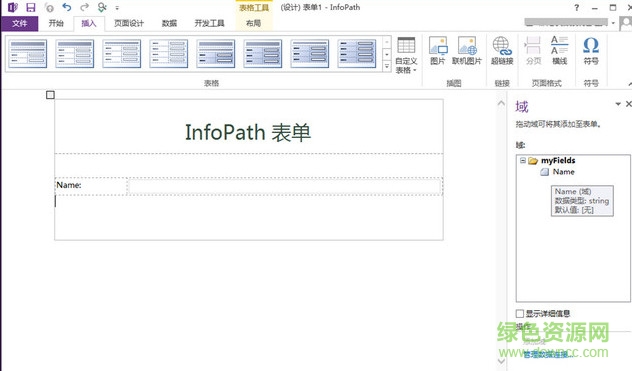Open the 文件 (File) menu

click(19, 23)
